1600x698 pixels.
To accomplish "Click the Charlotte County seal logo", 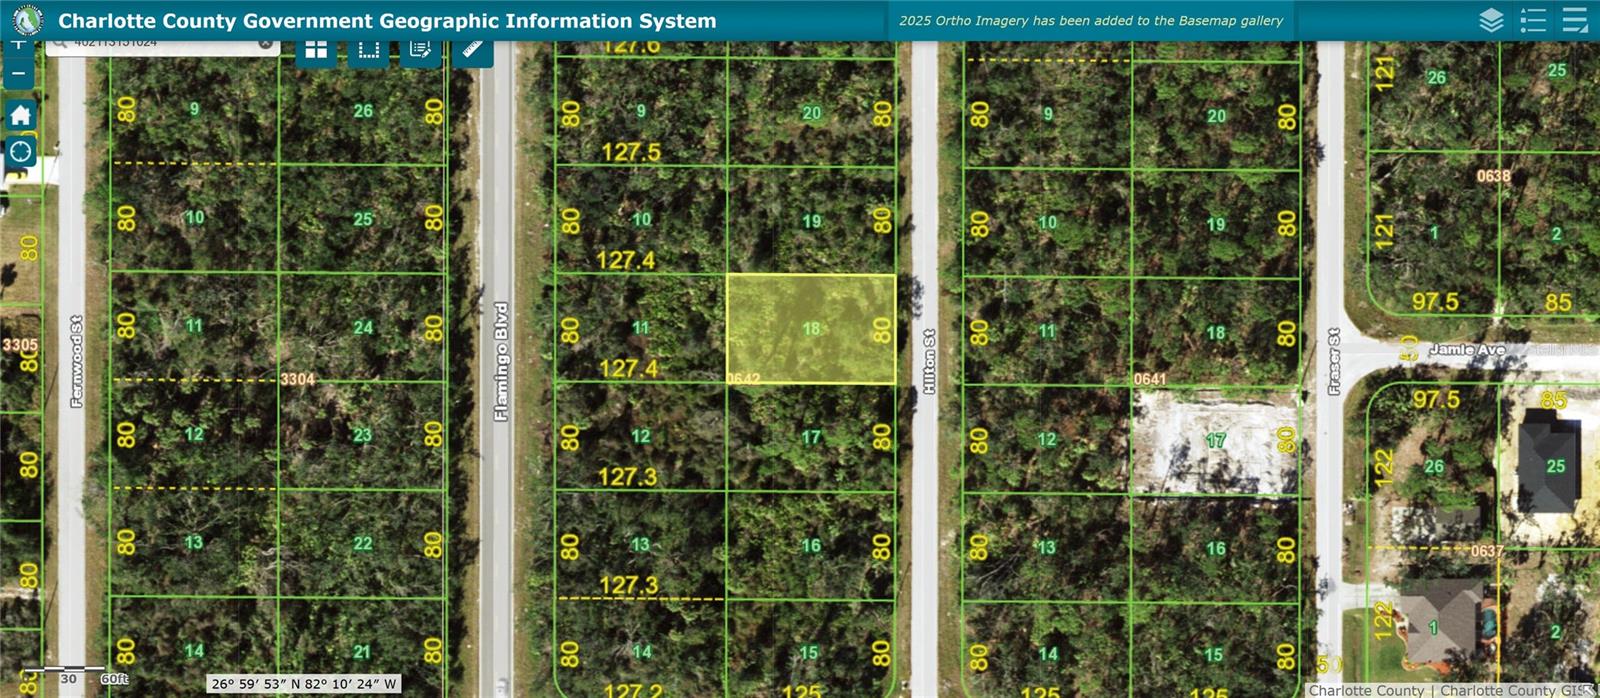I will [27, 20].
